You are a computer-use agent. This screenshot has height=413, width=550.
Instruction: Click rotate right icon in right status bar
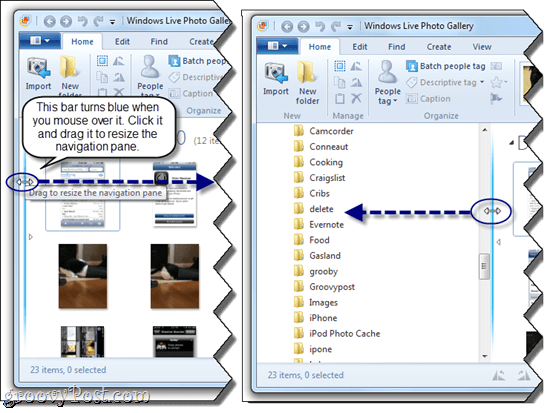coord(523,375)
